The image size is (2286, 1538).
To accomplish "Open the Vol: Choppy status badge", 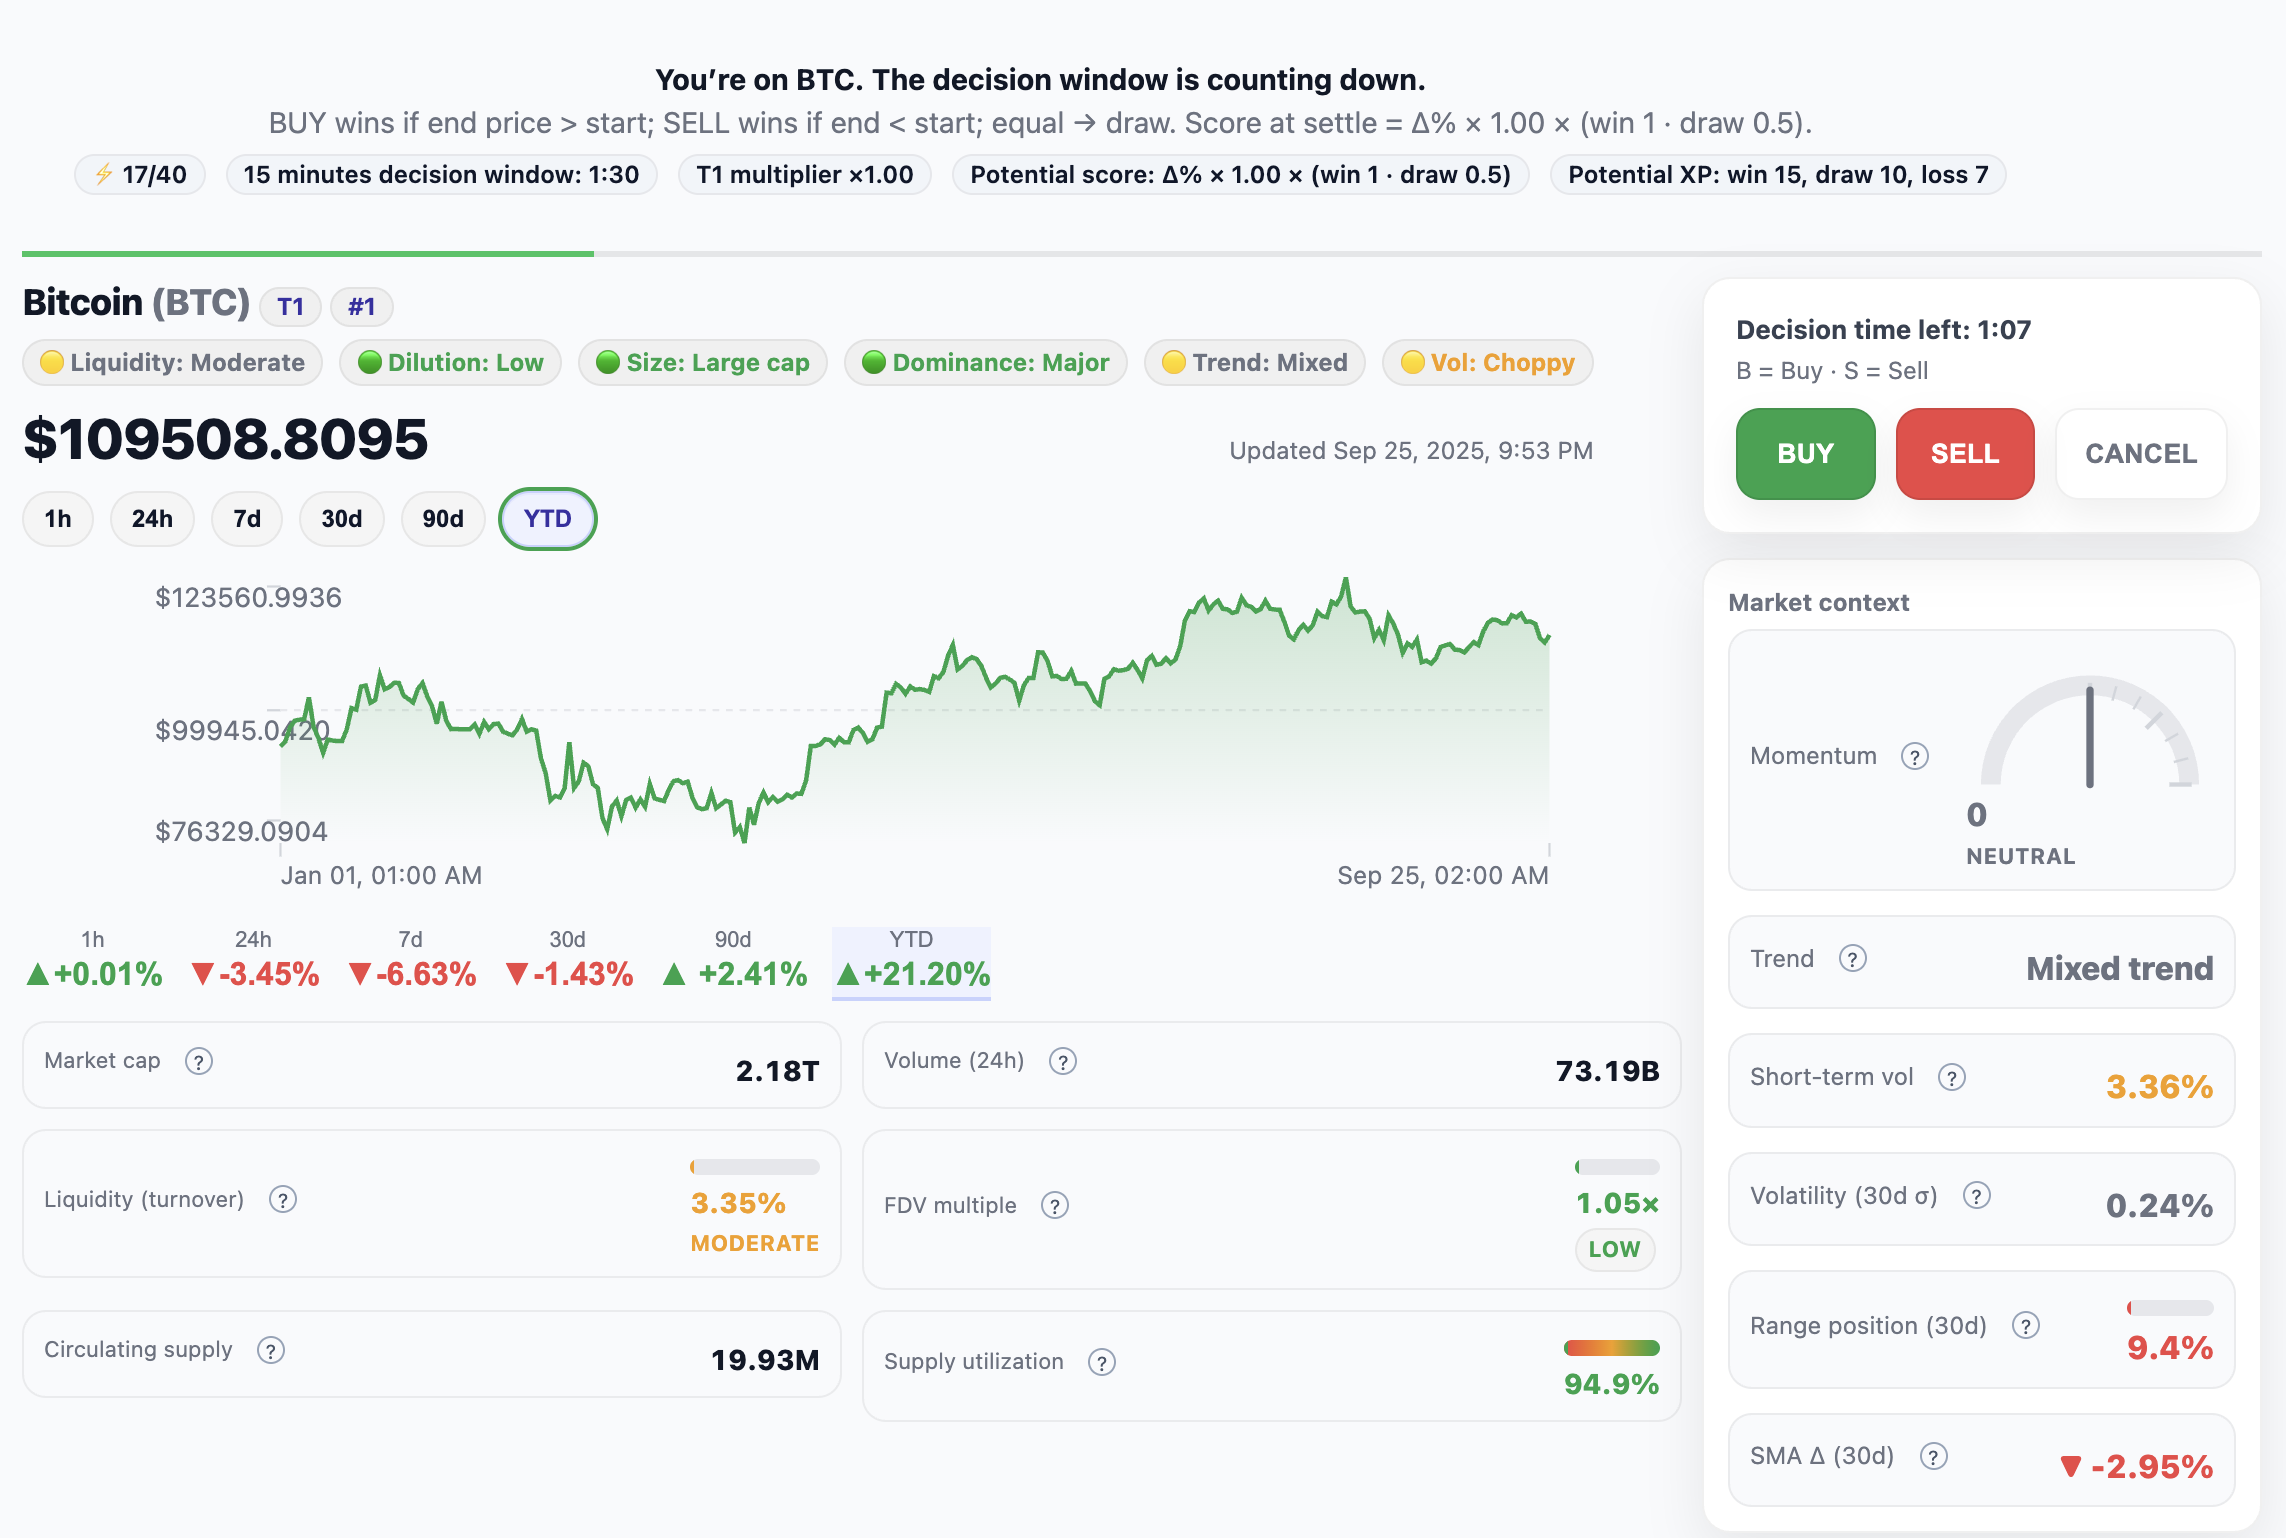I will click(x=1487, y=362).
